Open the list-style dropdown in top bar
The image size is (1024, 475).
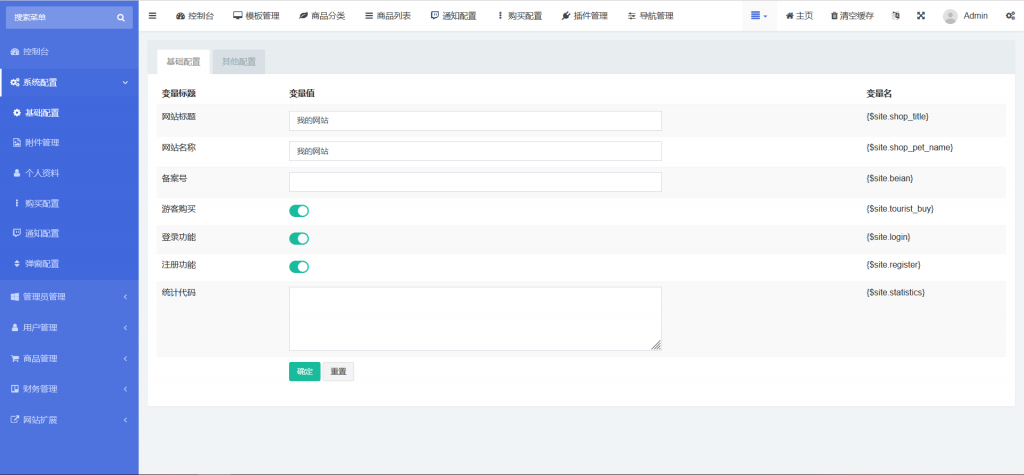(759, 16)
